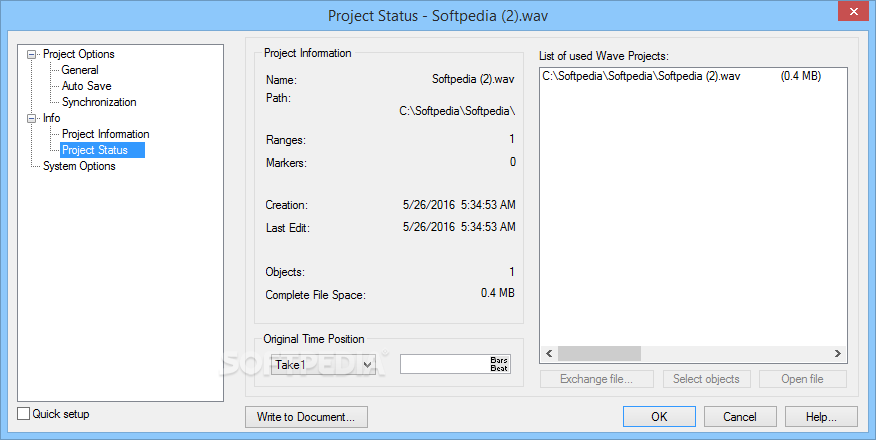The height and width of the screenshot is (440, 876).
Task: Click the Bars/Beat unit indicator
Action: pos(499,364)
